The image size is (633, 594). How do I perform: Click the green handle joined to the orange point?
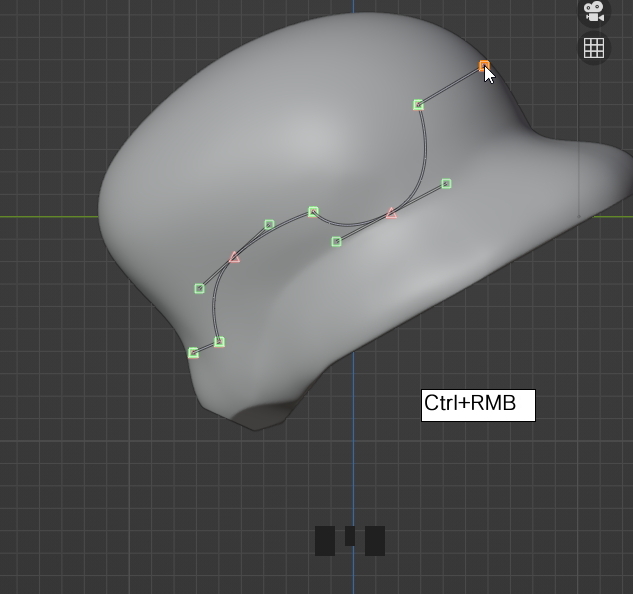coord(418,105)
